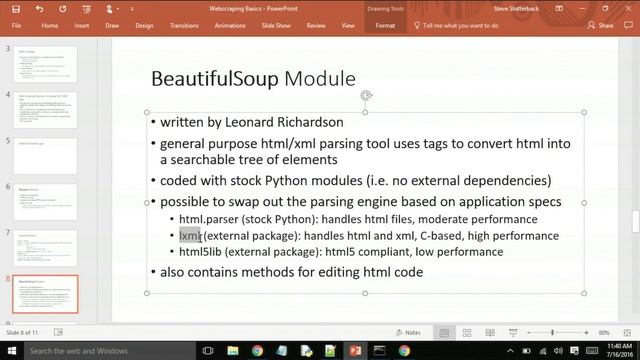Click the network icon in system tray
The width and height of the screenshot is (640, 360).
[x=542, y=351]
